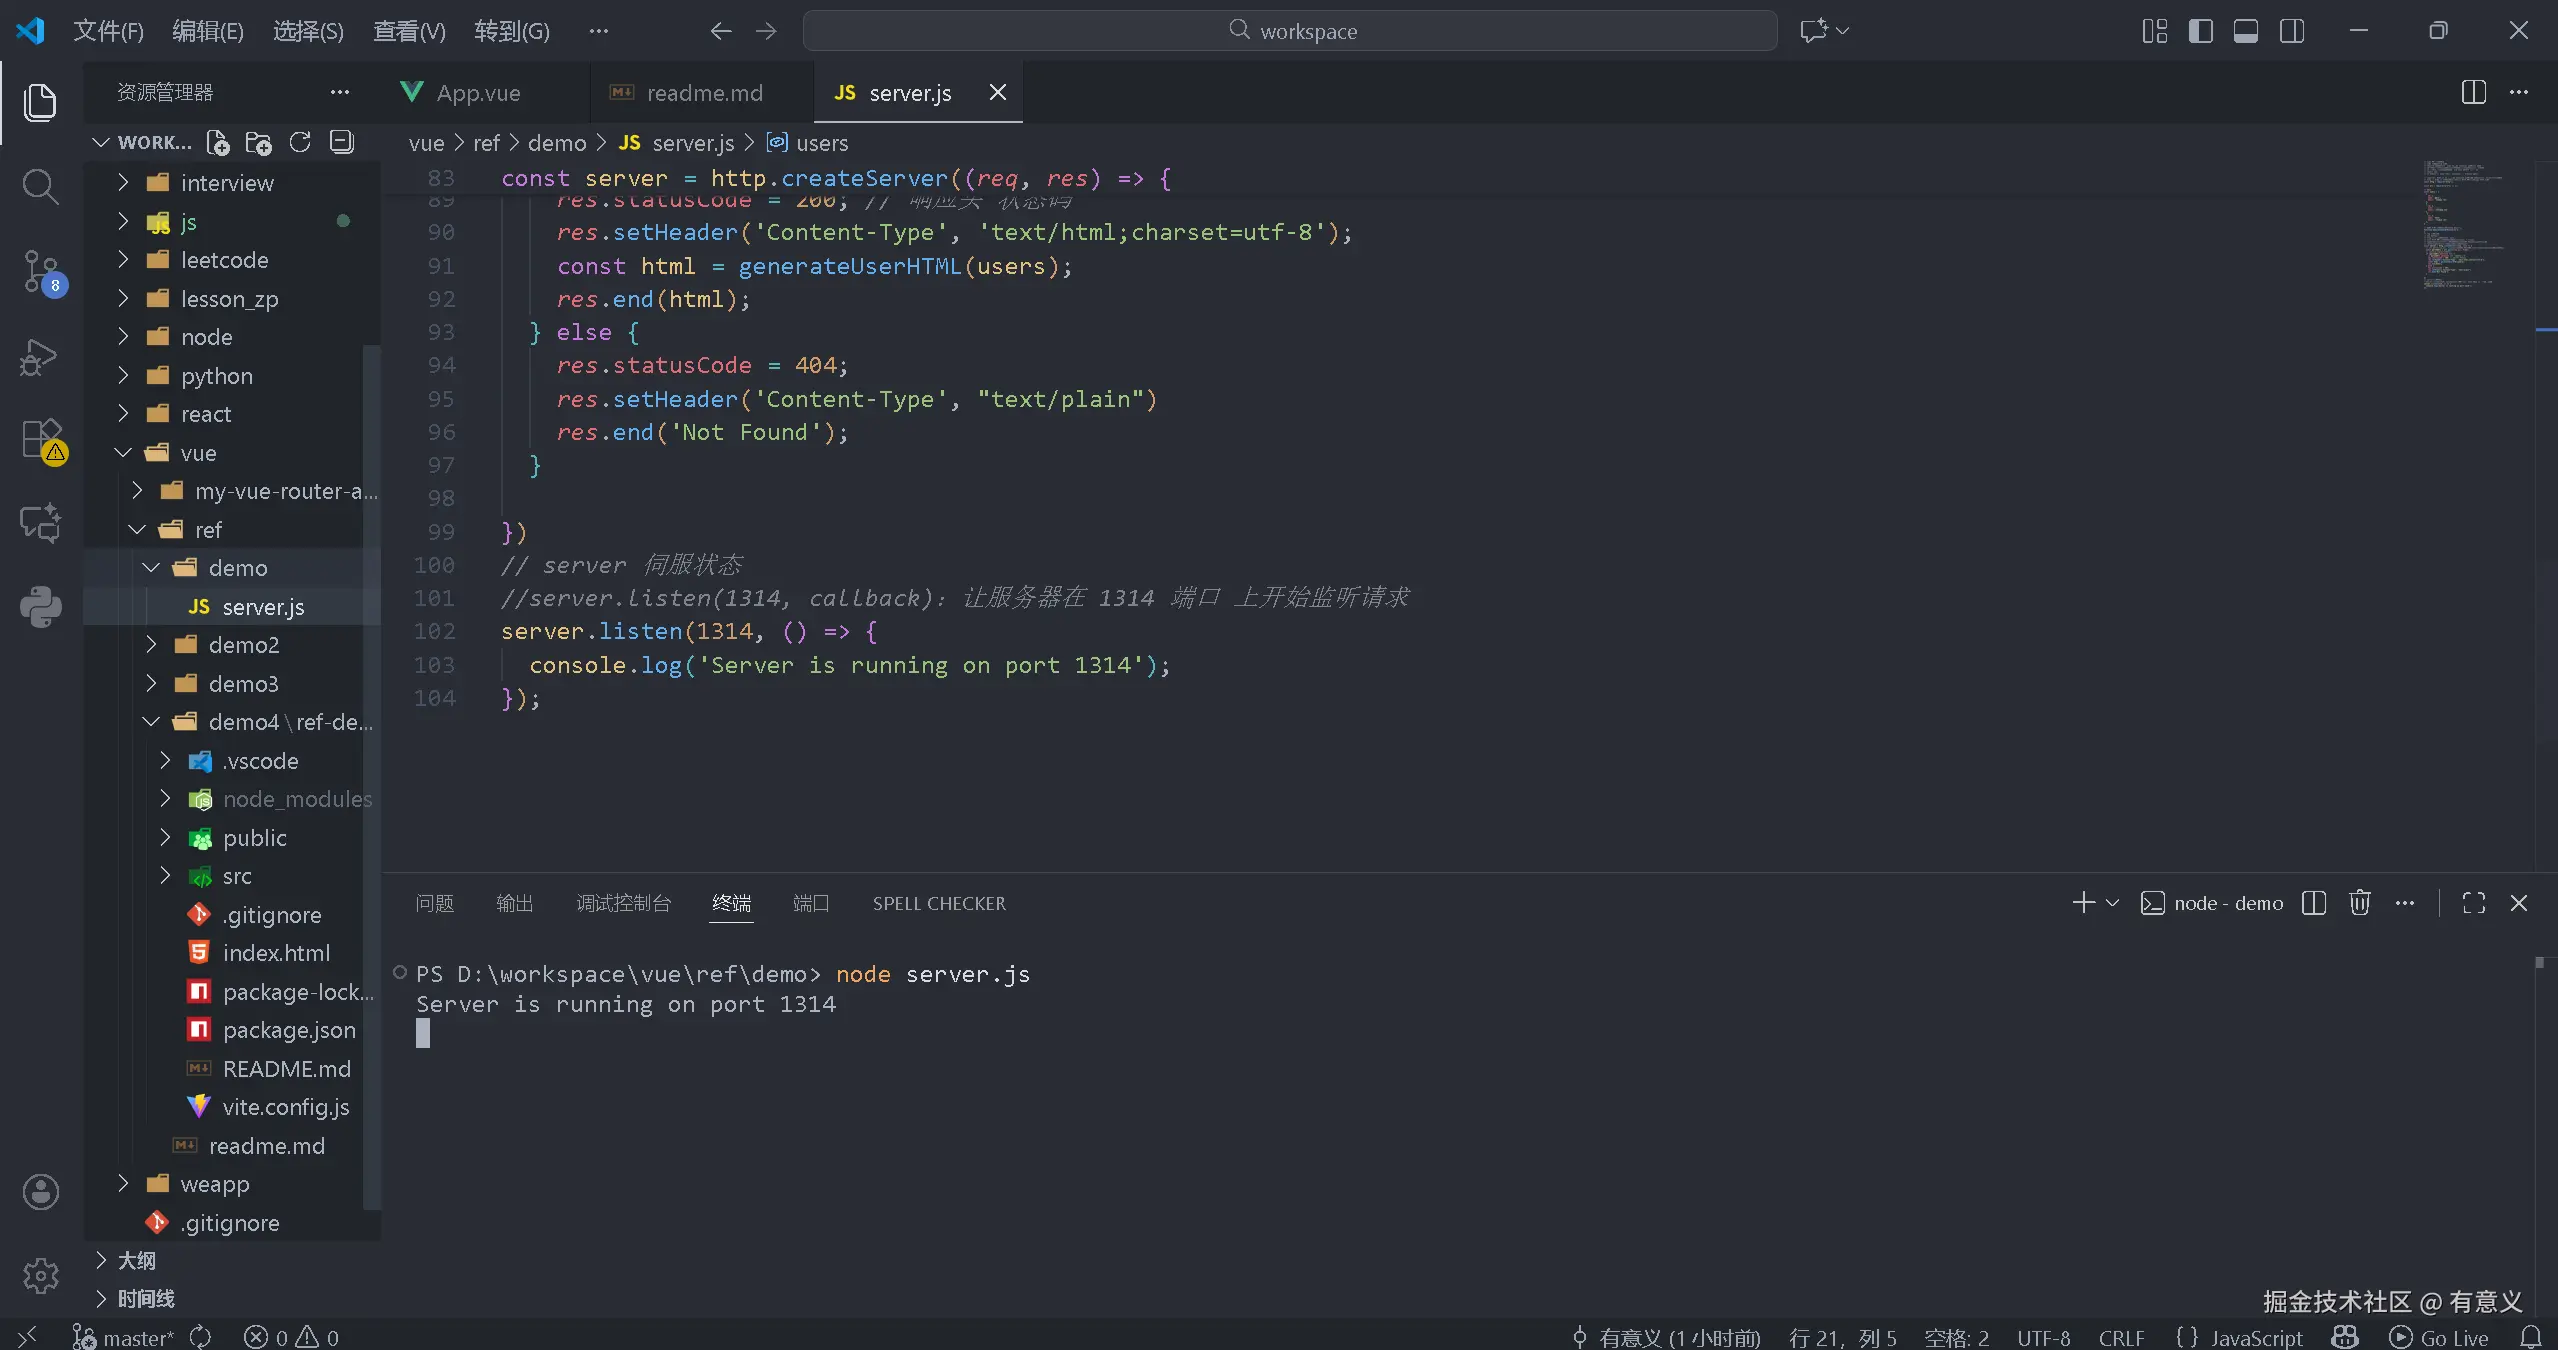
Task: Open the Extensions view
Action: [40, 439]
